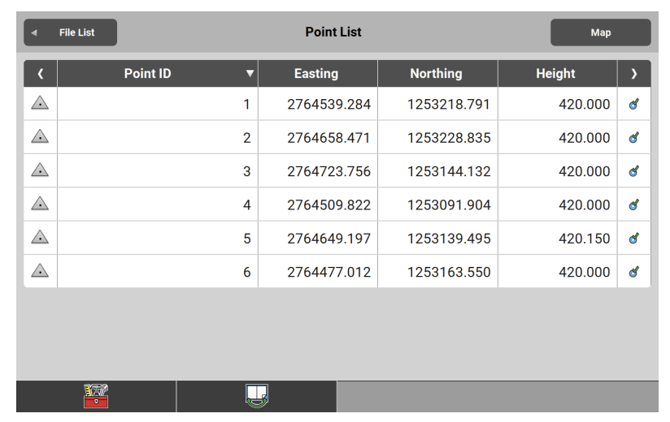Click the triangle point icon for point 4
This screenshot has height=422, width=670.
(41, 204)
